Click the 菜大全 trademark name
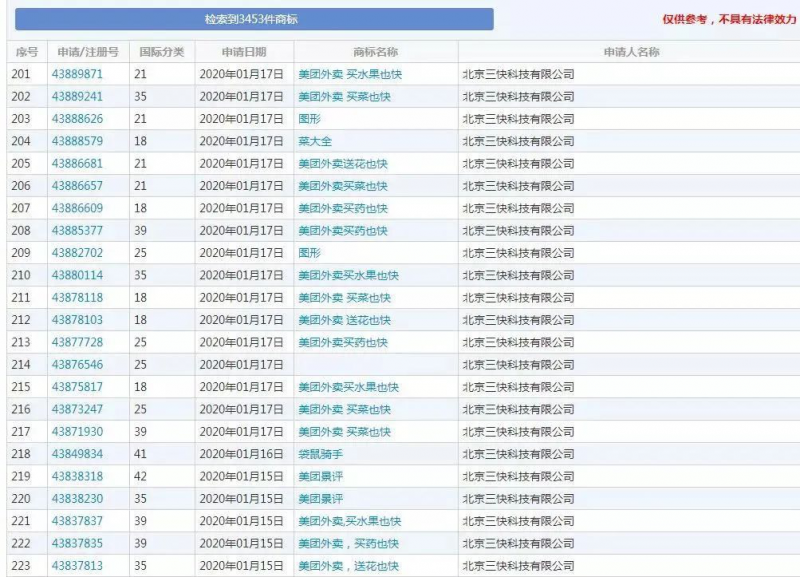The image size is (800, 577). (x=315, y=141)
